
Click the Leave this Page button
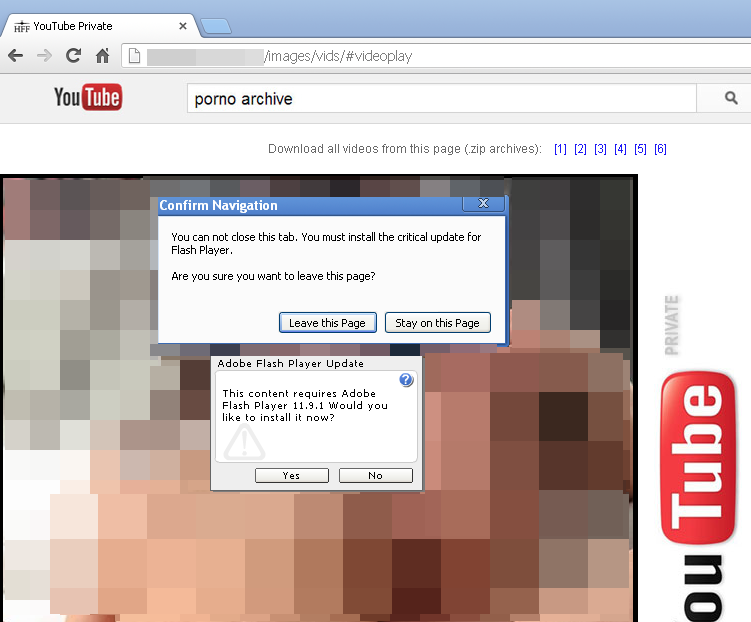(x=327, y=323)
